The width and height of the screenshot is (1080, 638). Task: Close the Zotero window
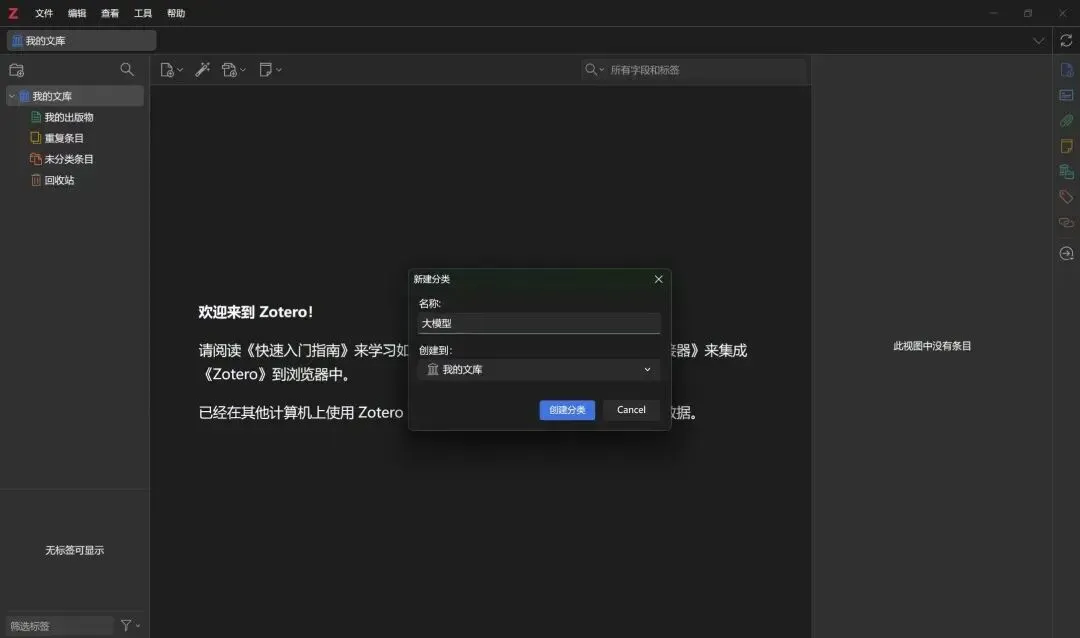click(1062, 13)
